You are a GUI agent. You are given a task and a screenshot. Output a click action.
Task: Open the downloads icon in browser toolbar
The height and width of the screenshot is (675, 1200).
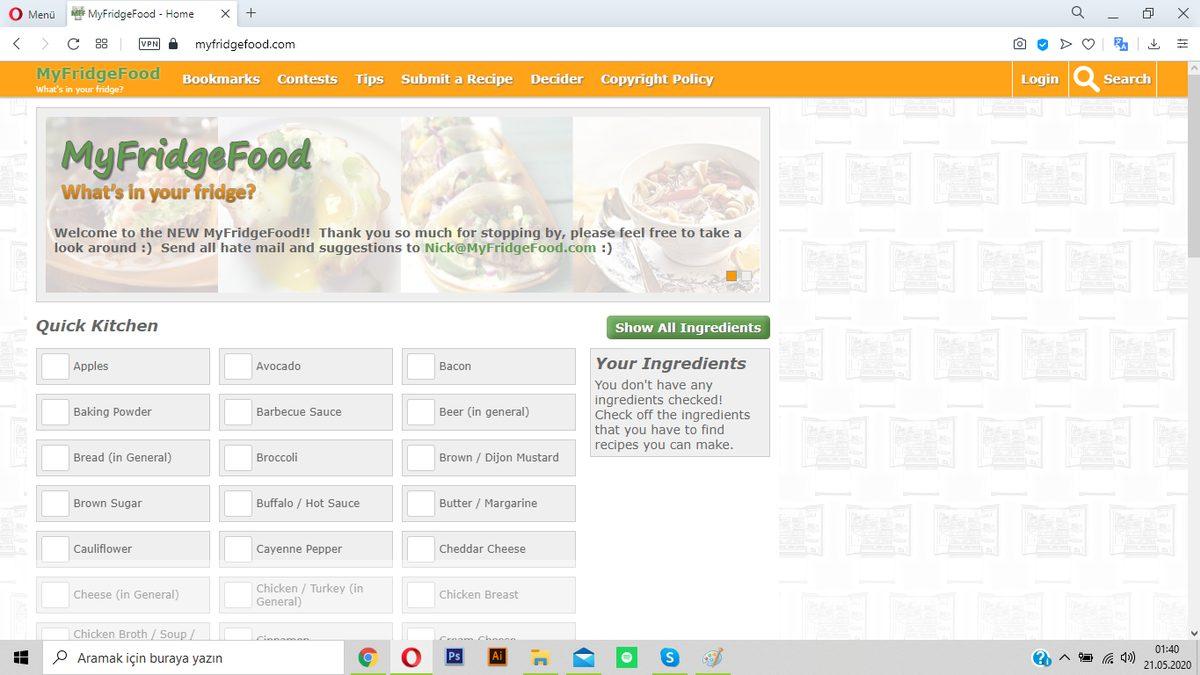[x=1153, y=44]
